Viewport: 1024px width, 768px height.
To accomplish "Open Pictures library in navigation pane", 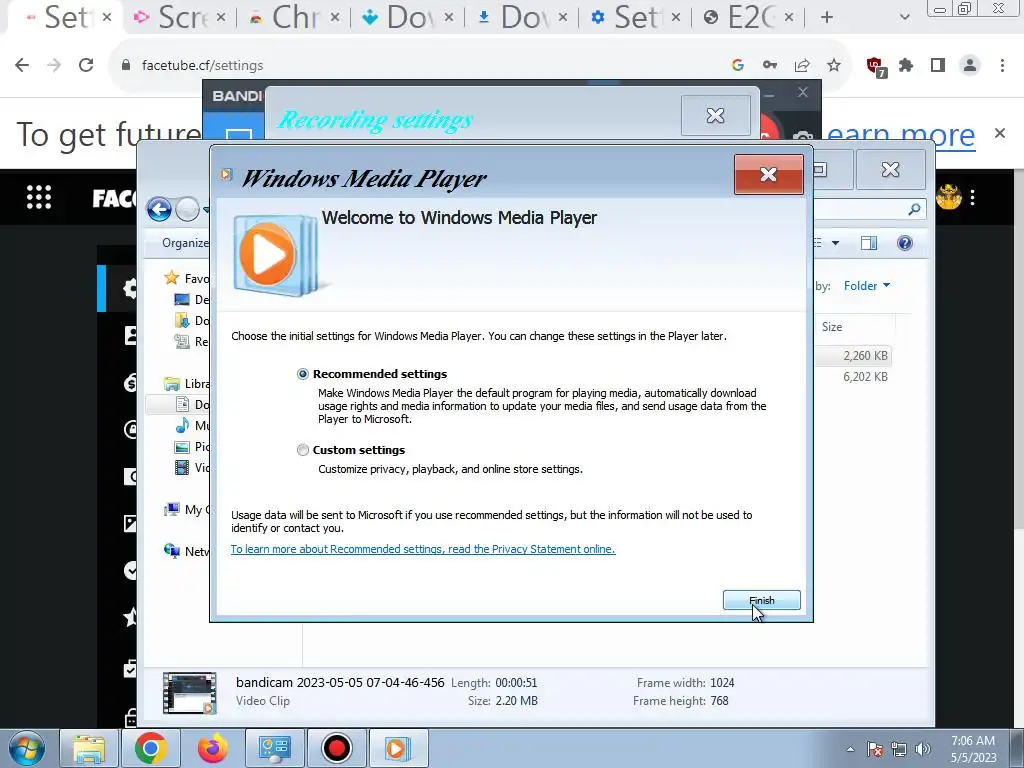I will pos(192,447).
